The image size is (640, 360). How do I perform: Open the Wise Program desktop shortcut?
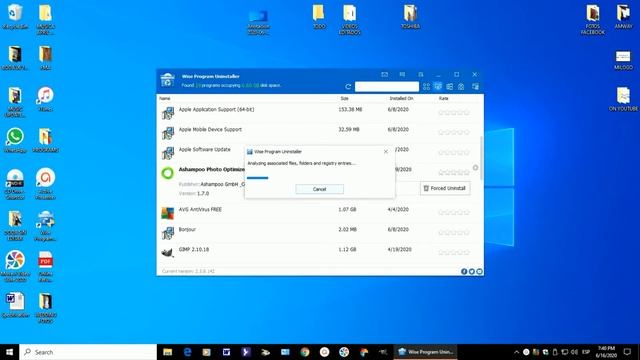point(45,226)
